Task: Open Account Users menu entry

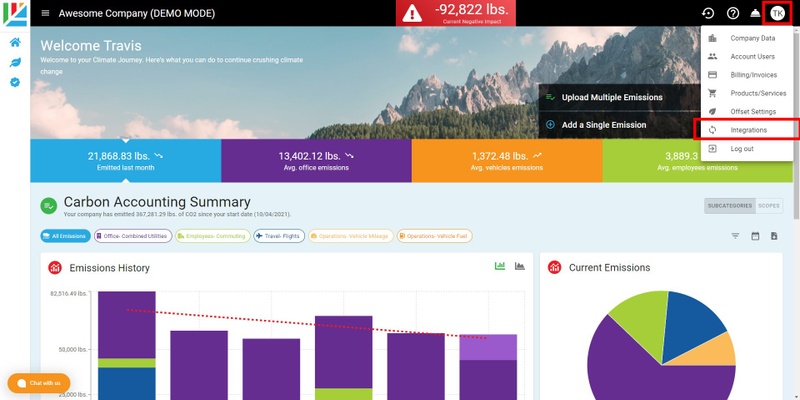Action: 747,57
